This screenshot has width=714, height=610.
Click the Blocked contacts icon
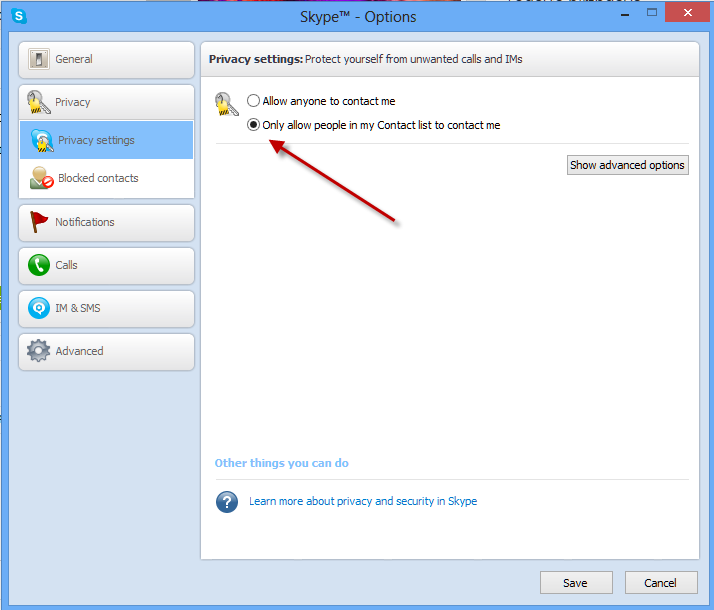pos(41,178)
